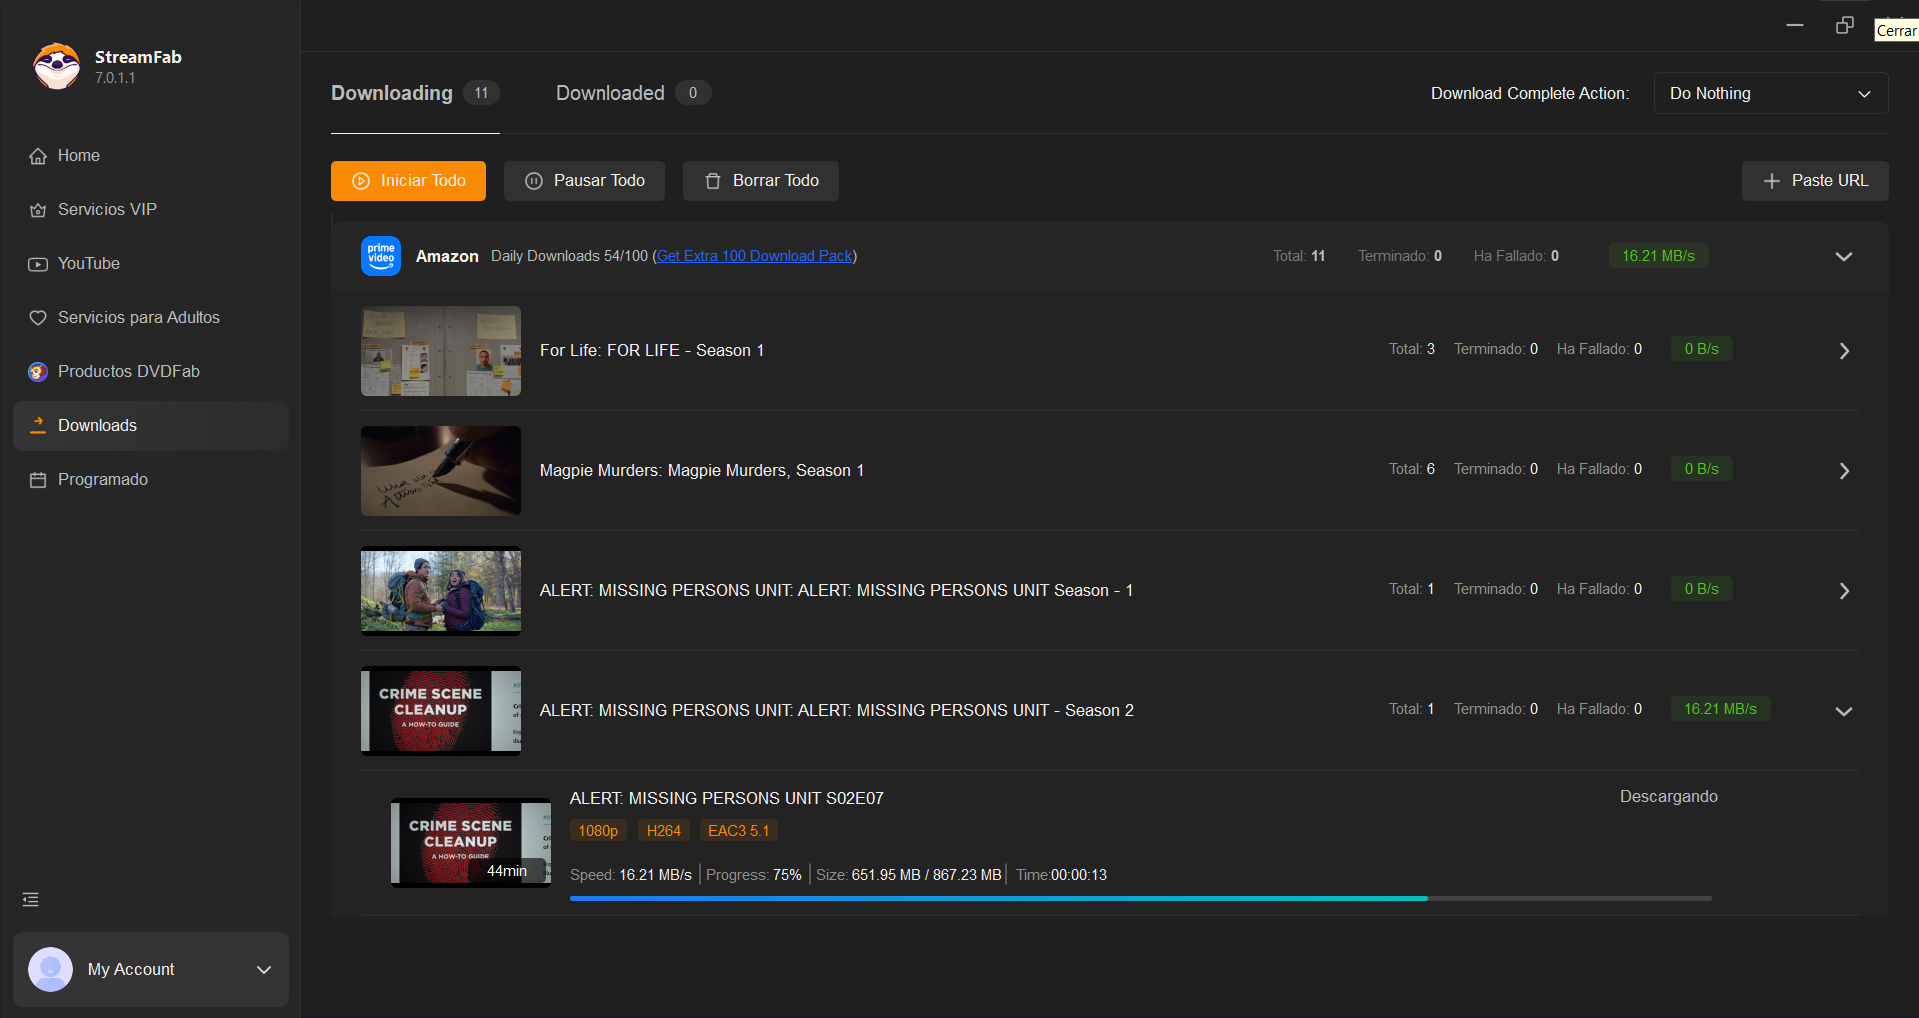Open Servicios VIP section
The image size is (1919, 1018).
tap(106, 210)
